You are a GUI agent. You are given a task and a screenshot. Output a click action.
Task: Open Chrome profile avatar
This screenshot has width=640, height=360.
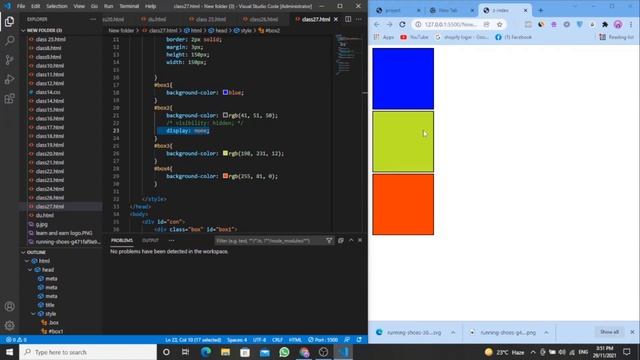click(x=618, y=24)
